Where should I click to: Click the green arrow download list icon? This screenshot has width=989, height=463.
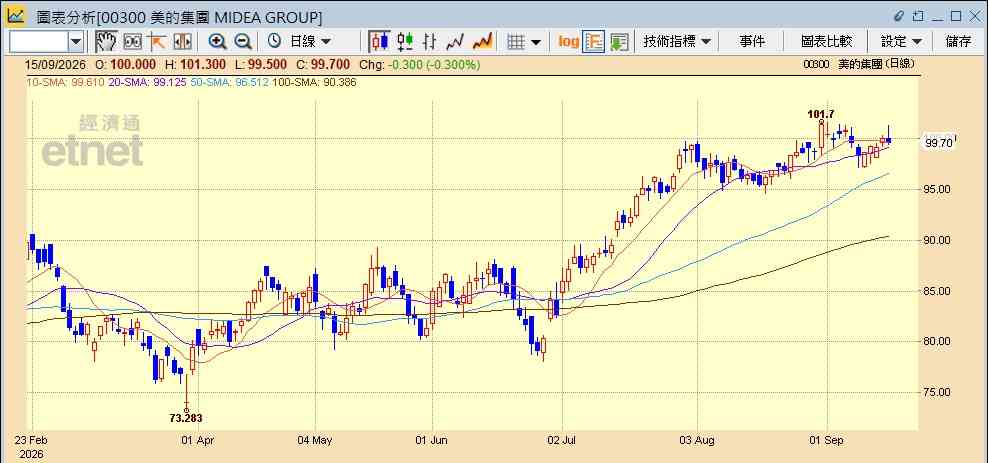pyautogui.click(x=619, y=42)
